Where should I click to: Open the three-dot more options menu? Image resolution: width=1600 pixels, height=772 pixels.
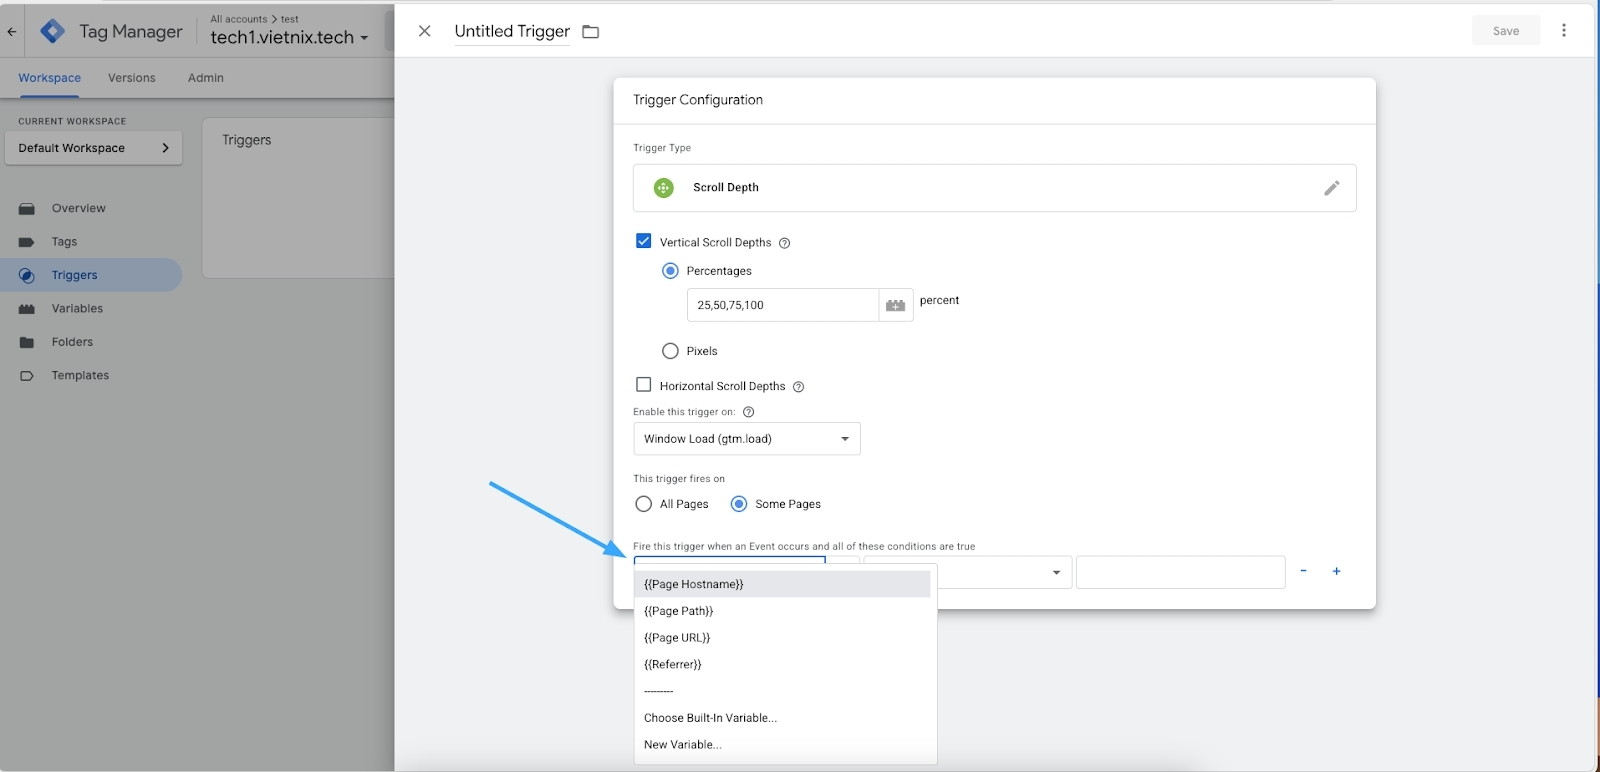tap(1564, 31)
